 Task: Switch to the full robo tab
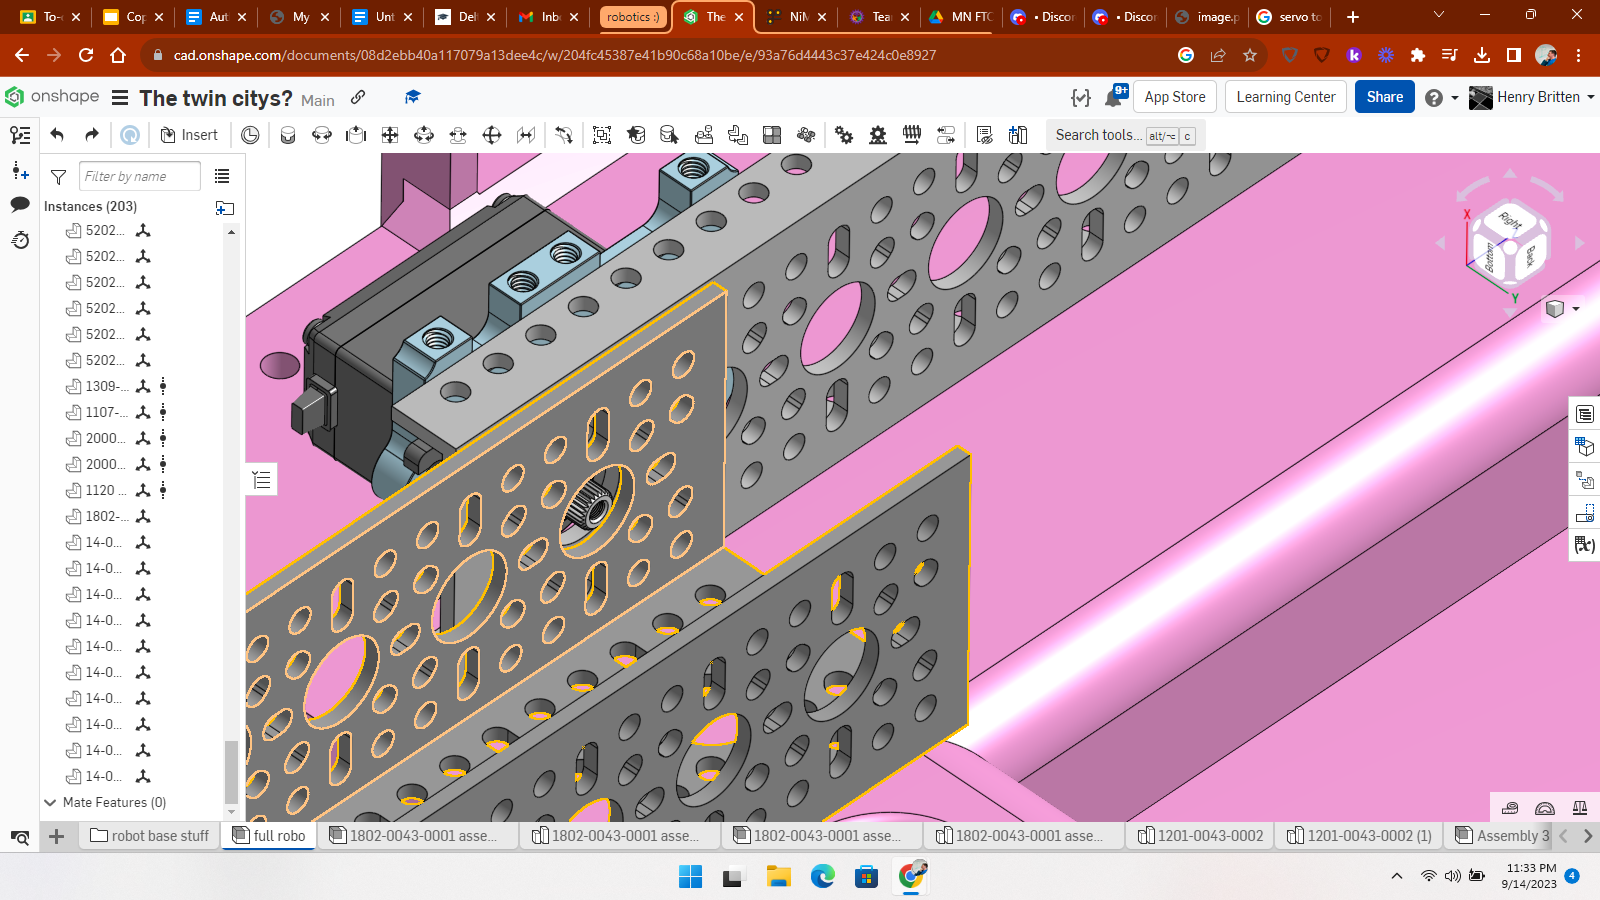[x=269, y=836]
